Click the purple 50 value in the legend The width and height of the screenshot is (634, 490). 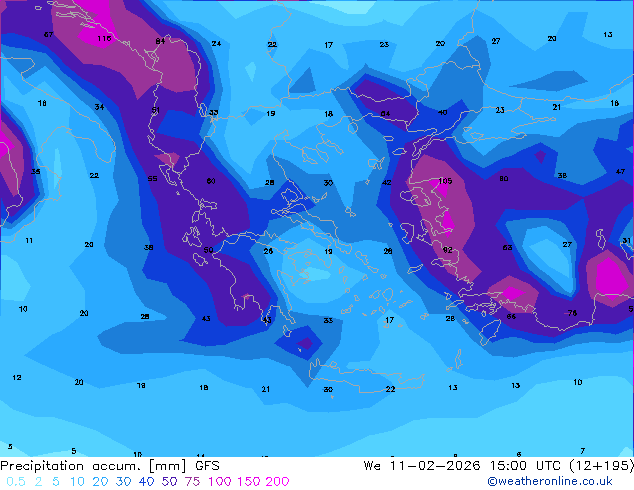click(169, 482)
